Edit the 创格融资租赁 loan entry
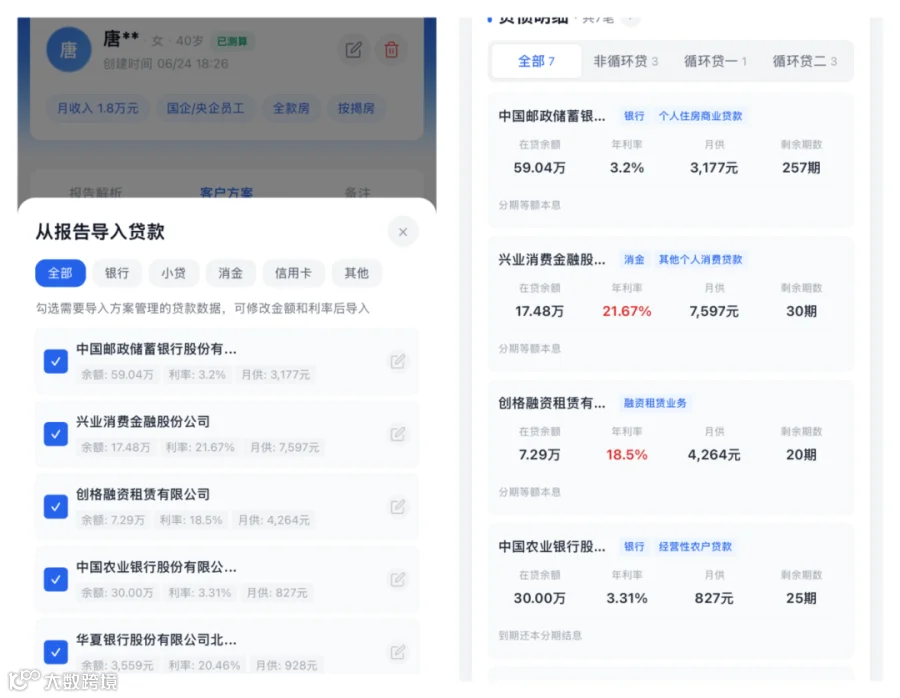The image size is (900, 698). (398, 507)
